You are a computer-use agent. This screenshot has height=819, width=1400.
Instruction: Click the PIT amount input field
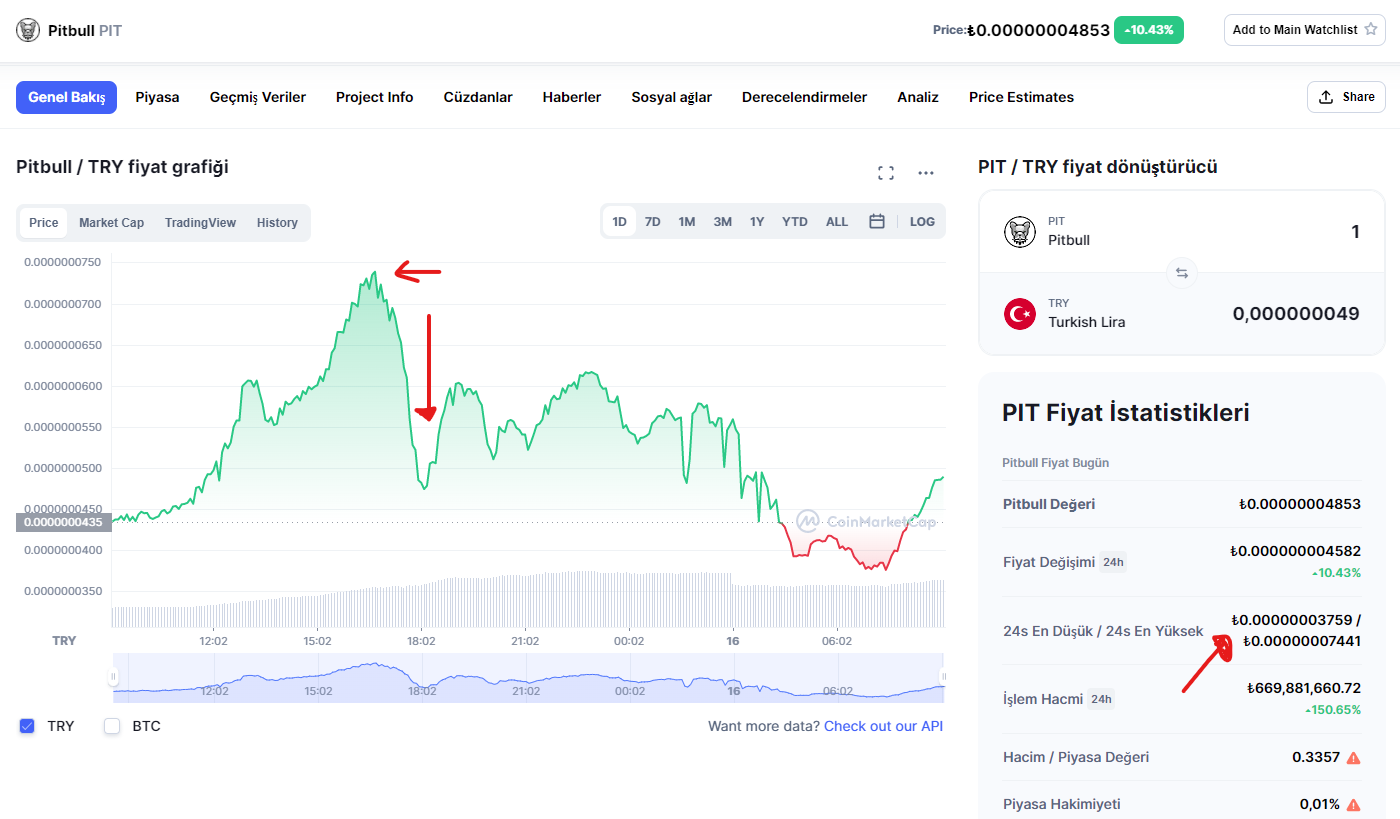tap(1300, 232)
